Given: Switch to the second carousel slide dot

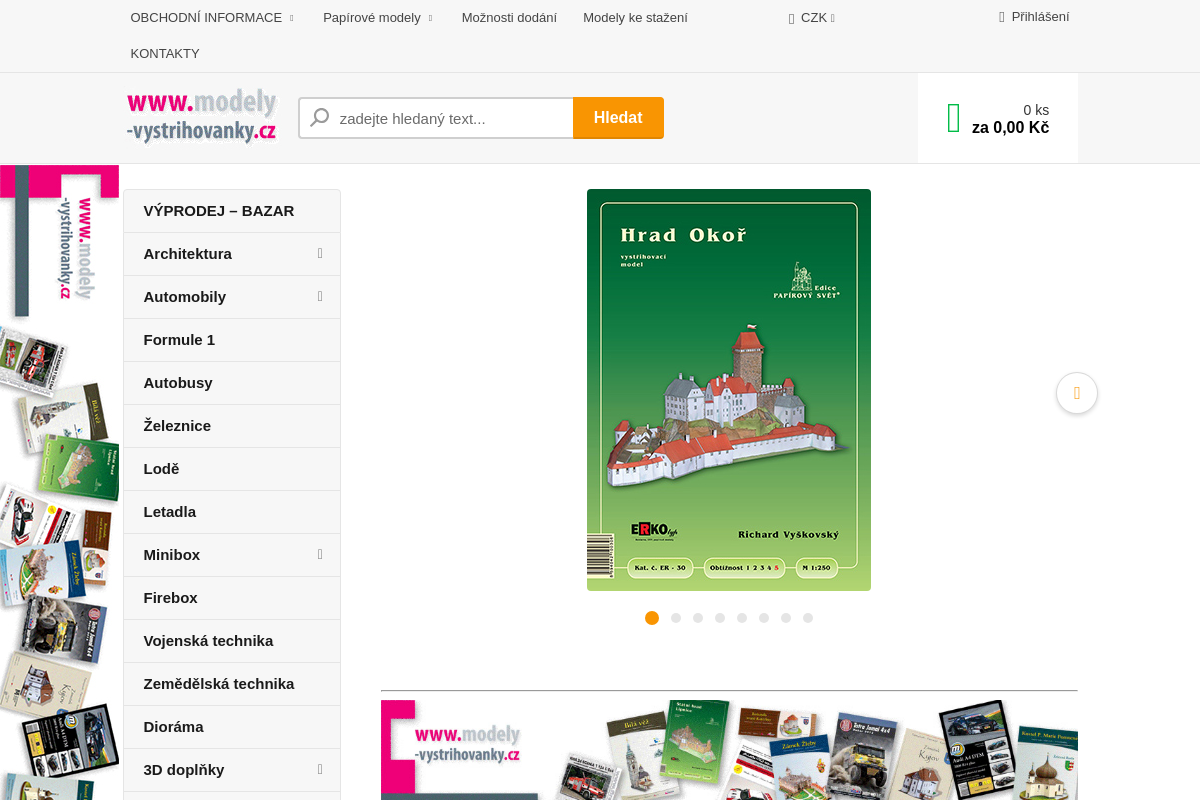Looking at the screenshot, I should point(676,618).
